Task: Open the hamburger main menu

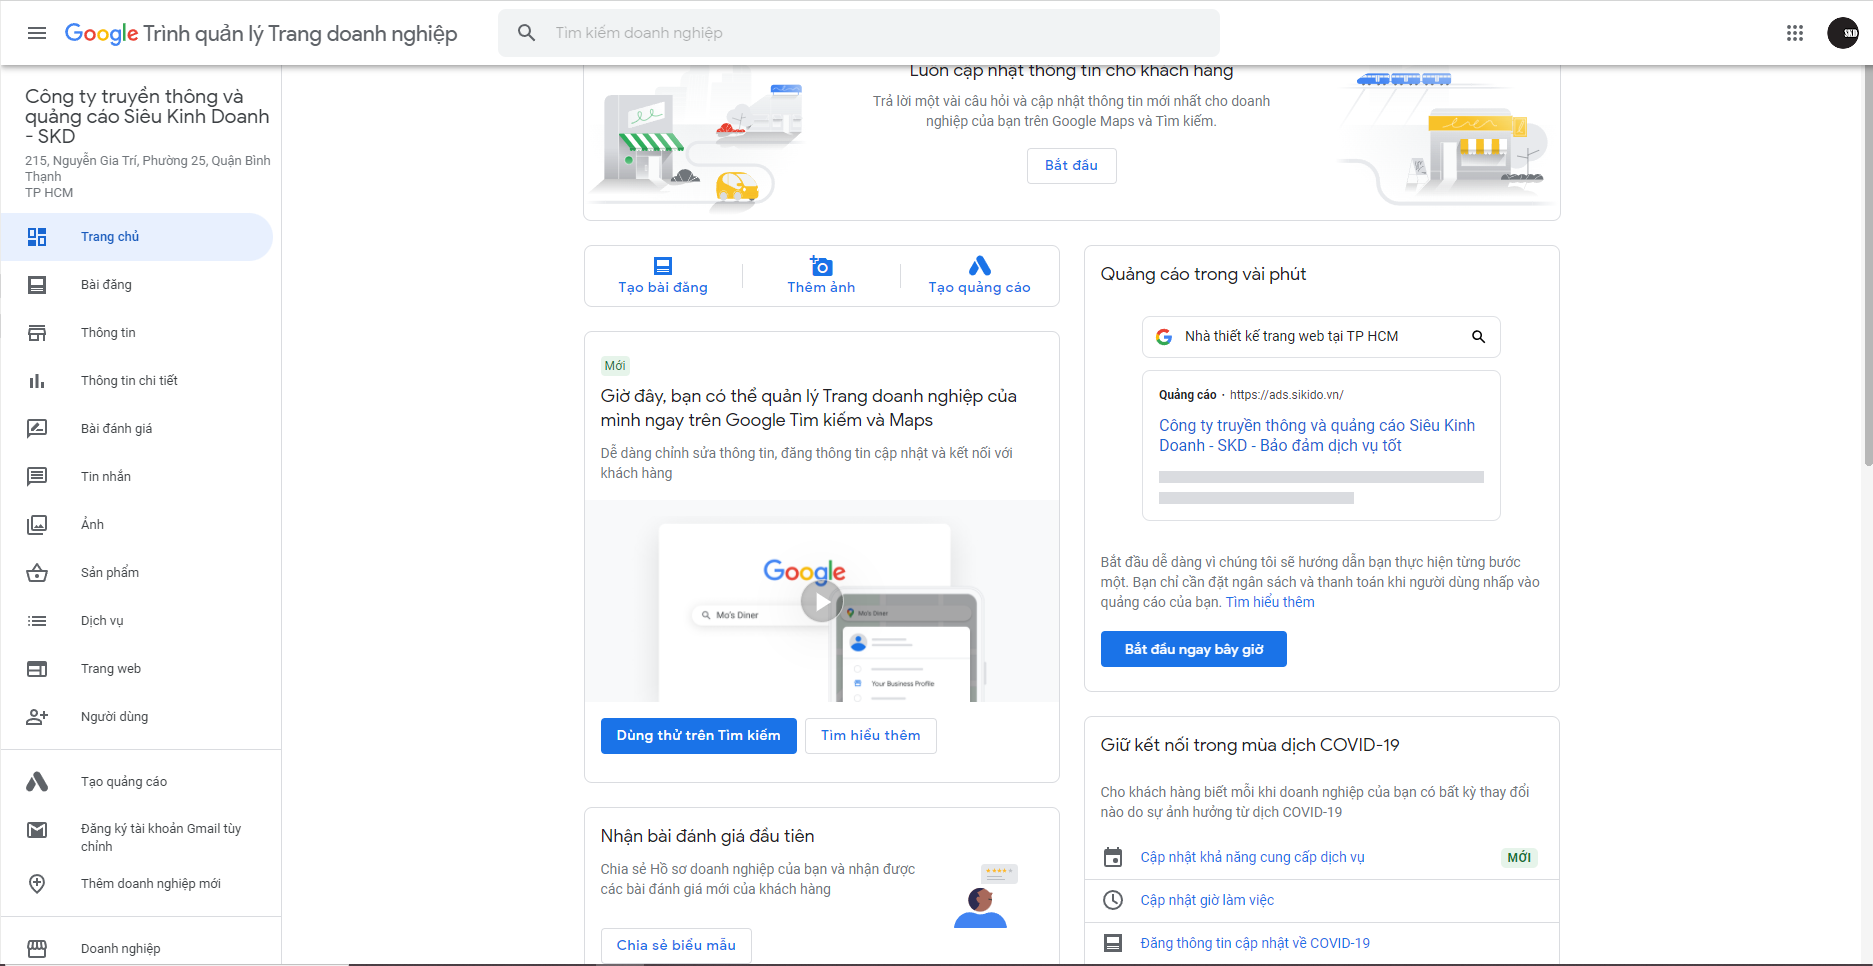Action: [x=37, y=33]
